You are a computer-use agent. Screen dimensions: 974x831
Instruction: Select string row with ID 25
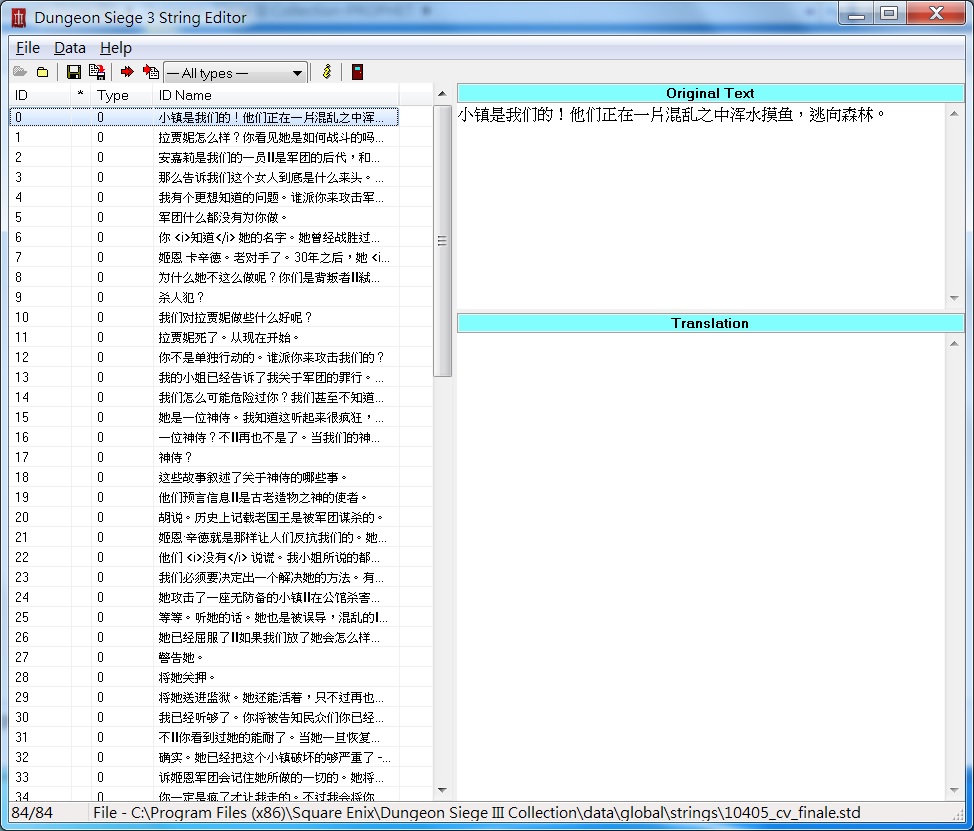204,617
